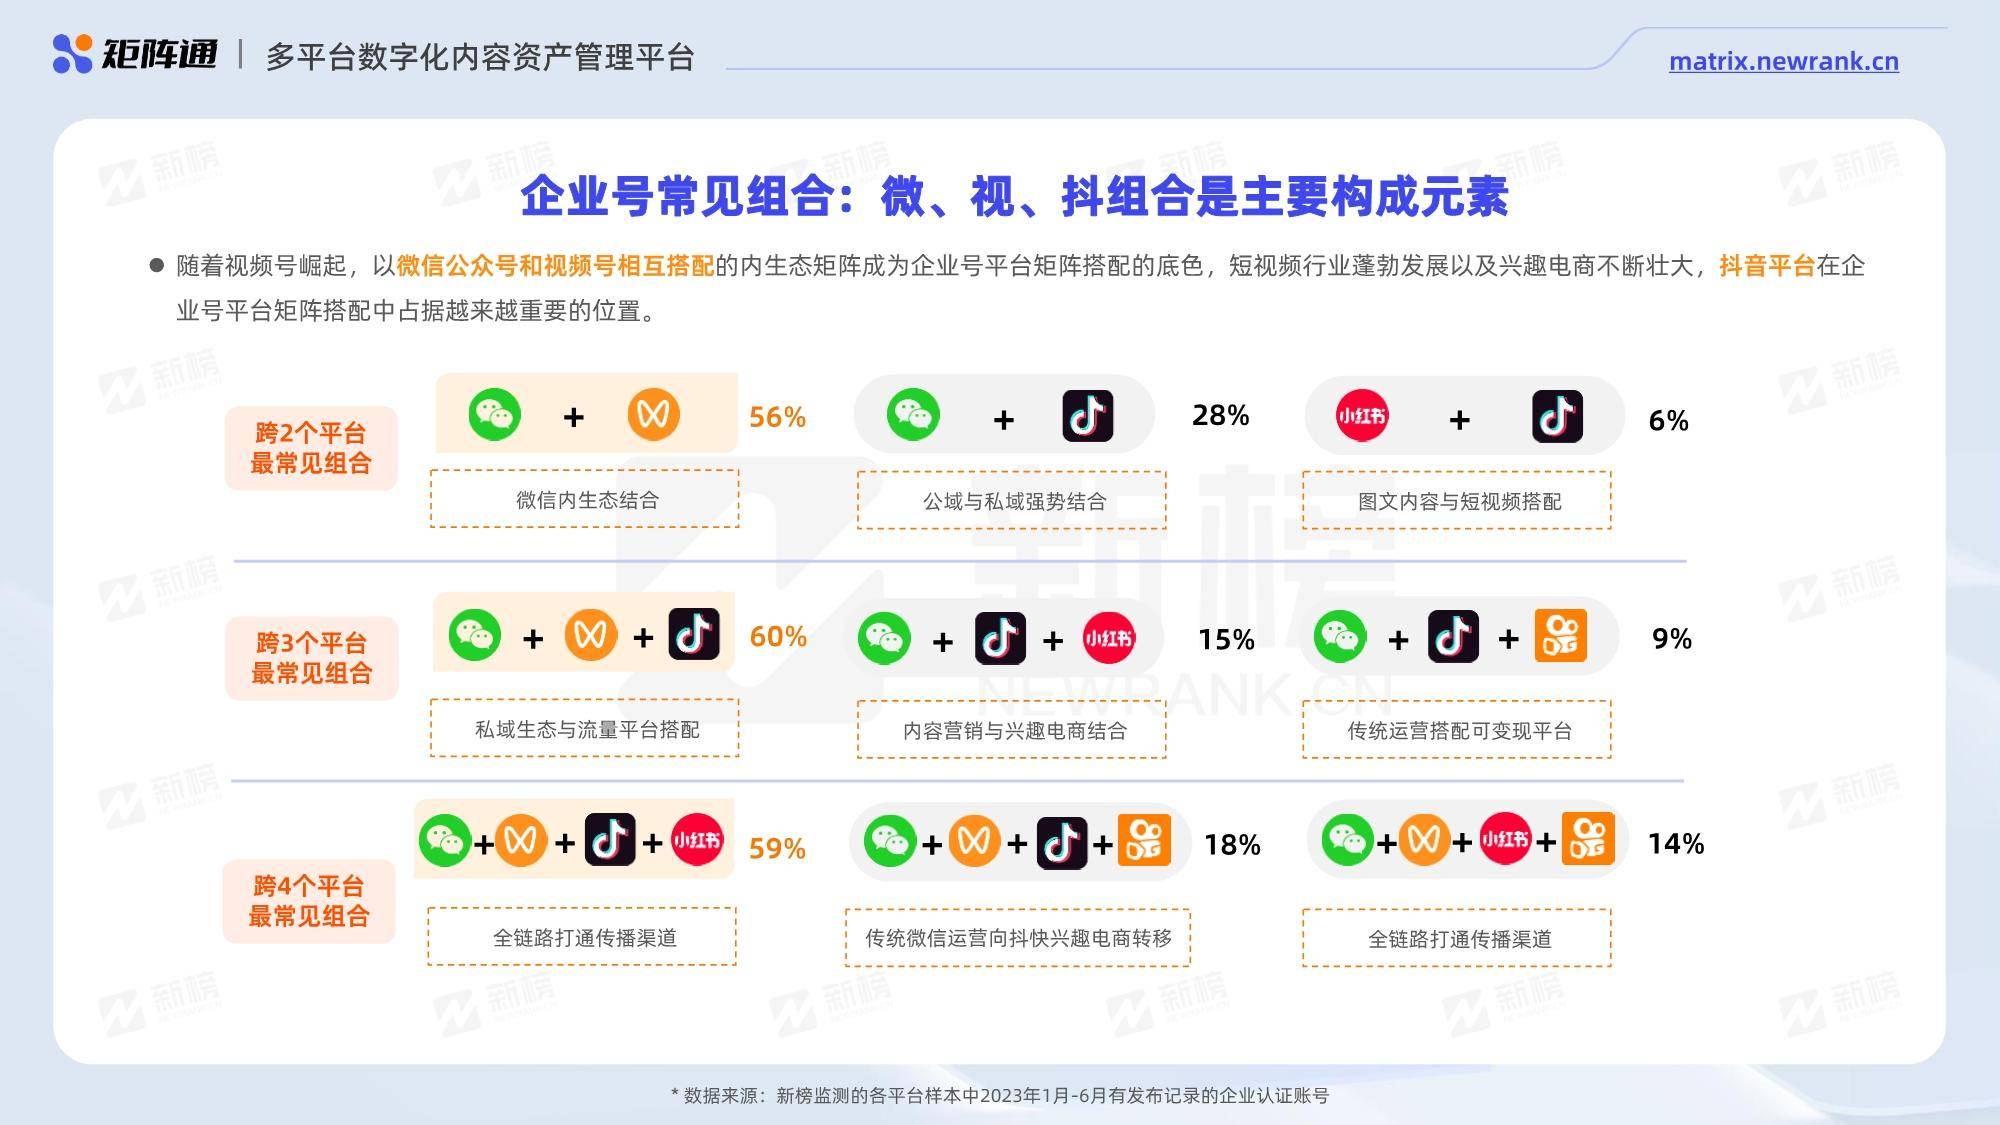The width and height of the screenshot is (2000, 1125).
Task: Click the 18% percentage value
Action: pos(1233,845)
